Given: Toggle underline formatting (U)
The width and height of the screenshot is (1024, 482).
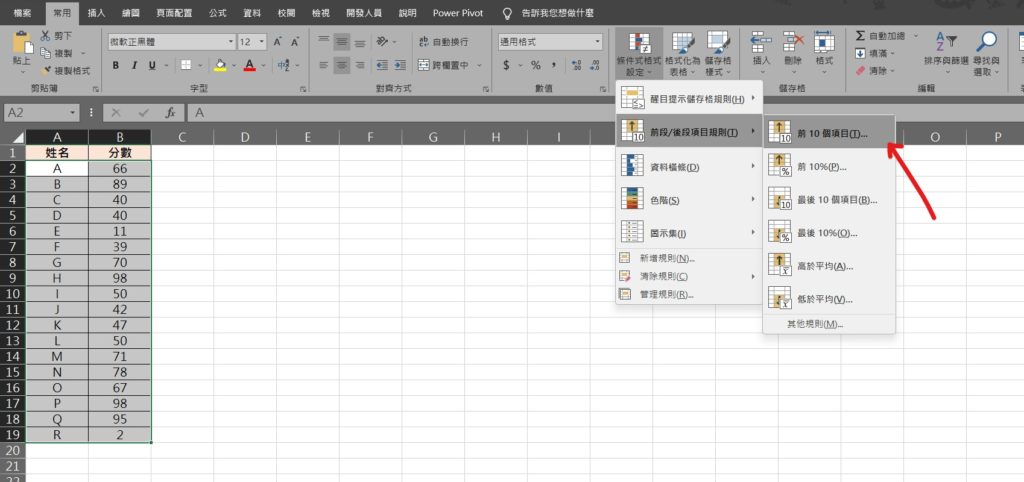Looking at the screenshot, I should [152, 65].
